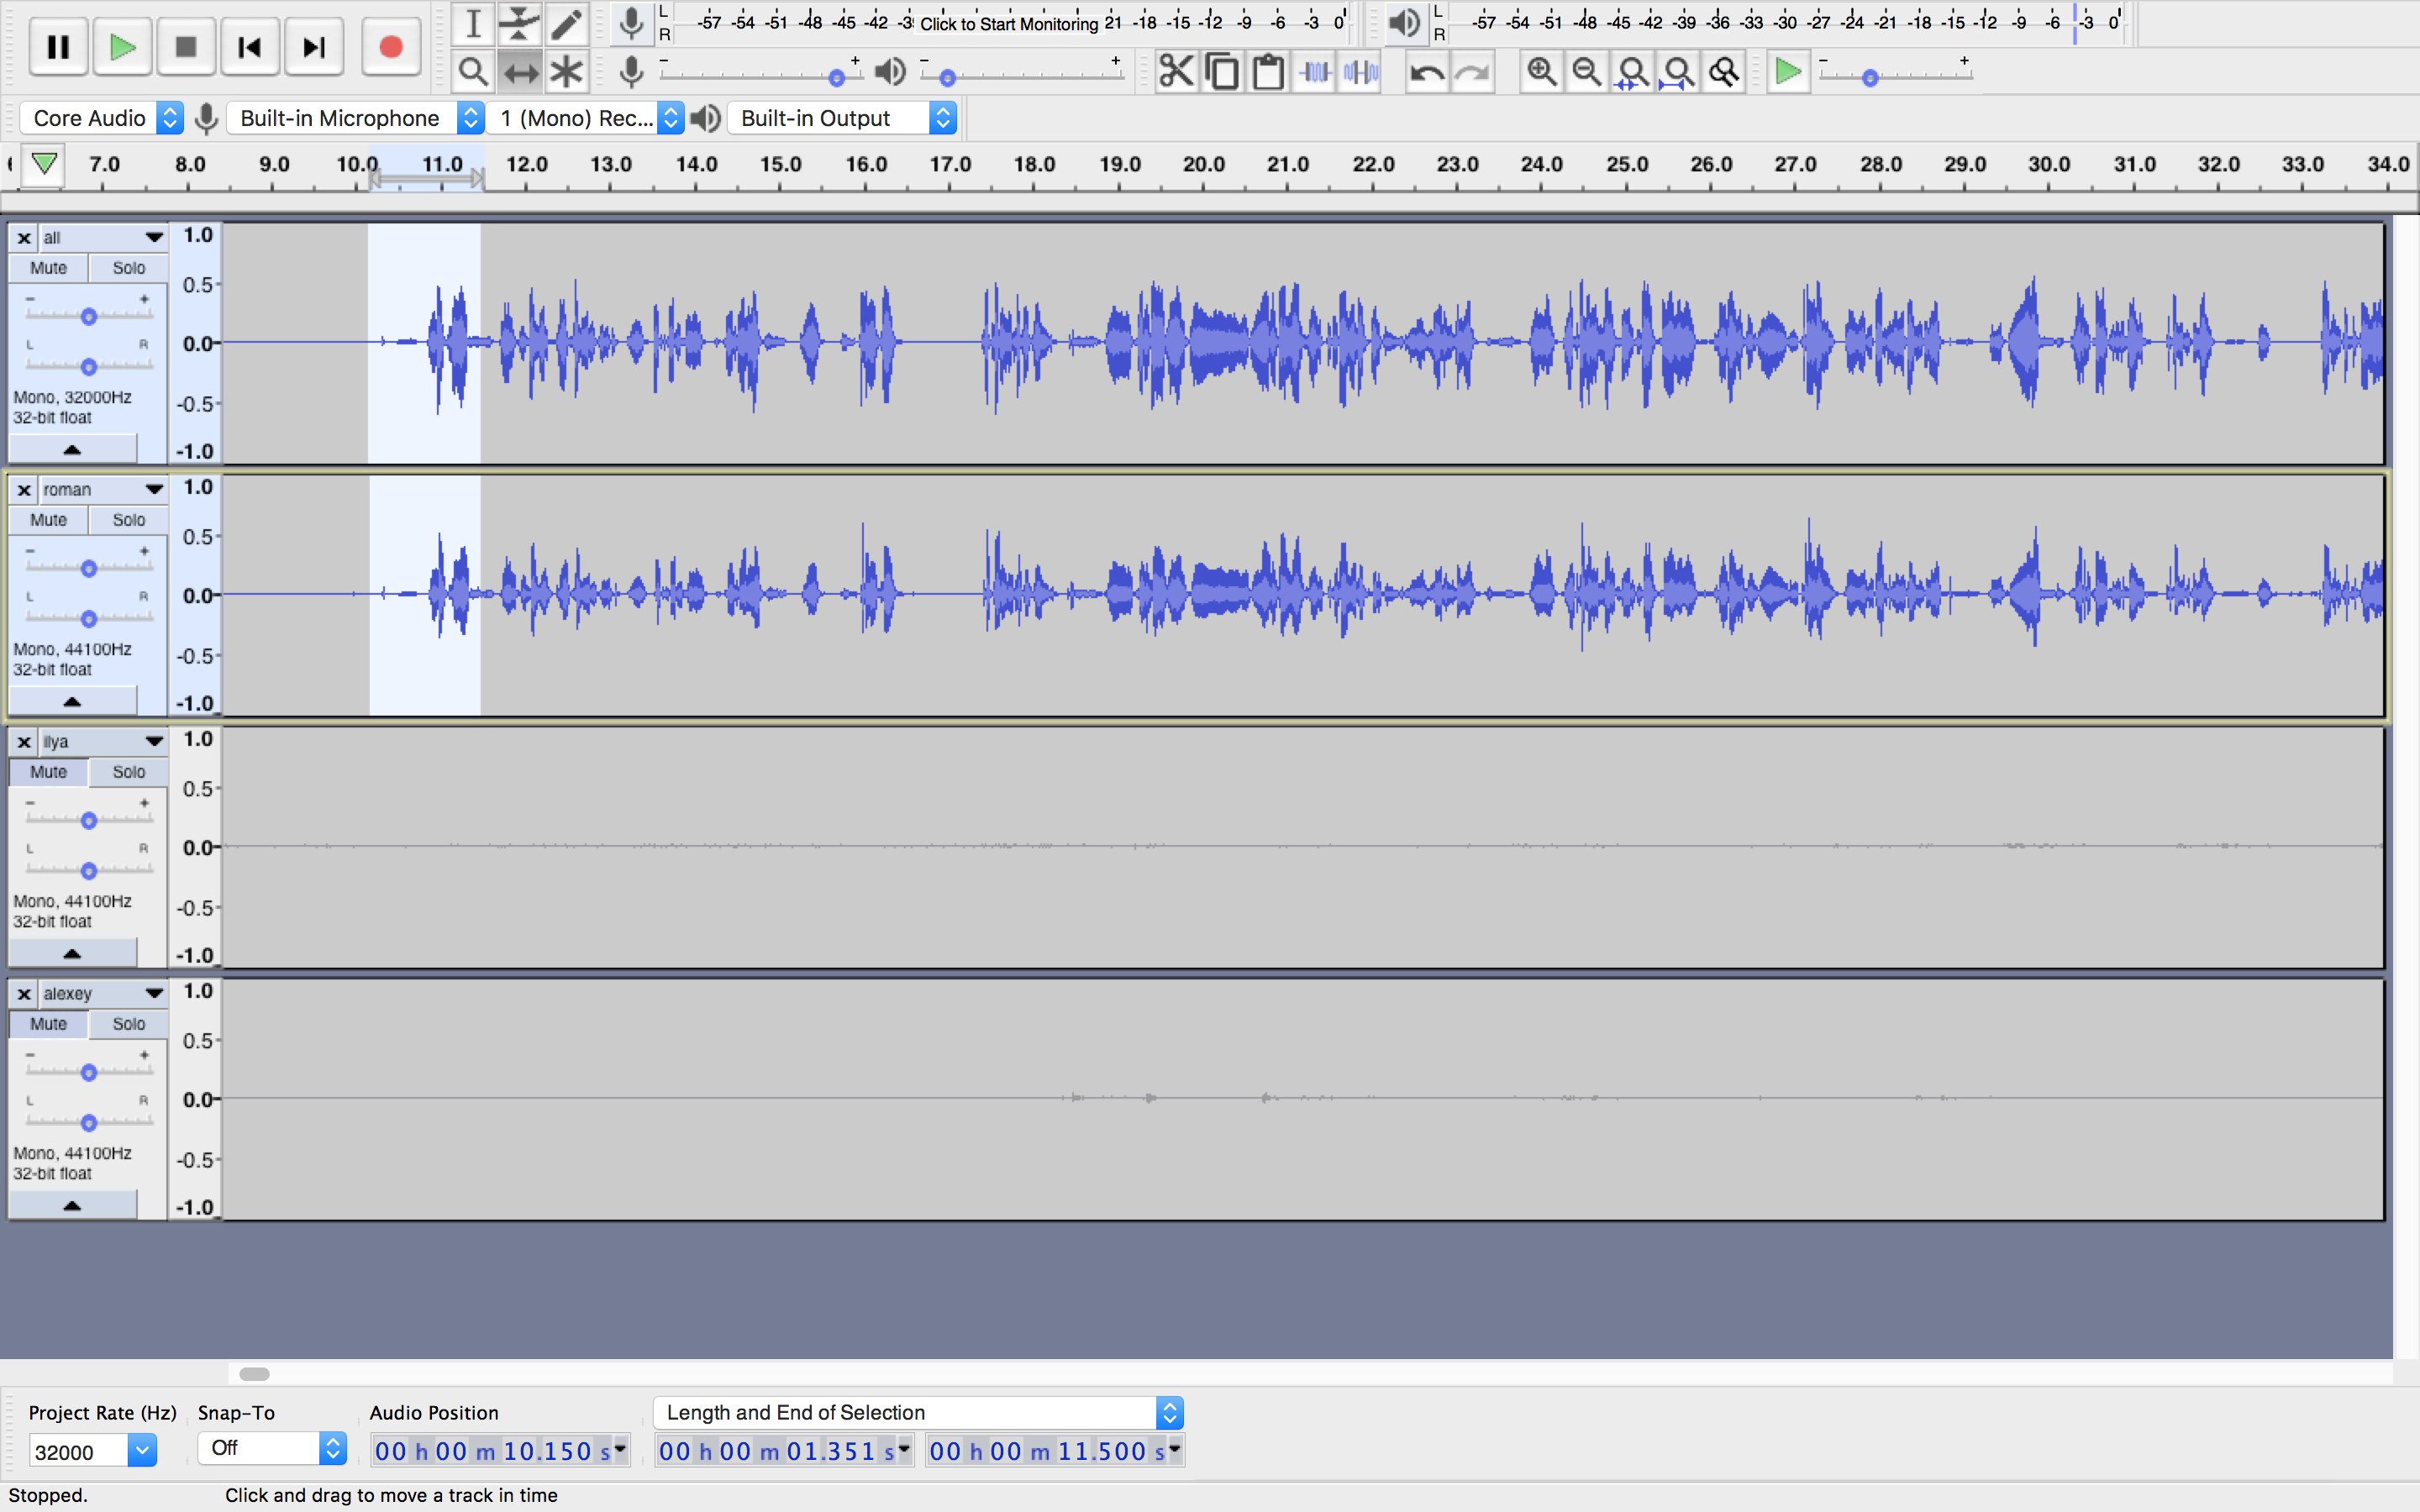Screen dimensions: 2420x1512
Task: Click the Undo arrow icon
Action: tap(1426, 72)
